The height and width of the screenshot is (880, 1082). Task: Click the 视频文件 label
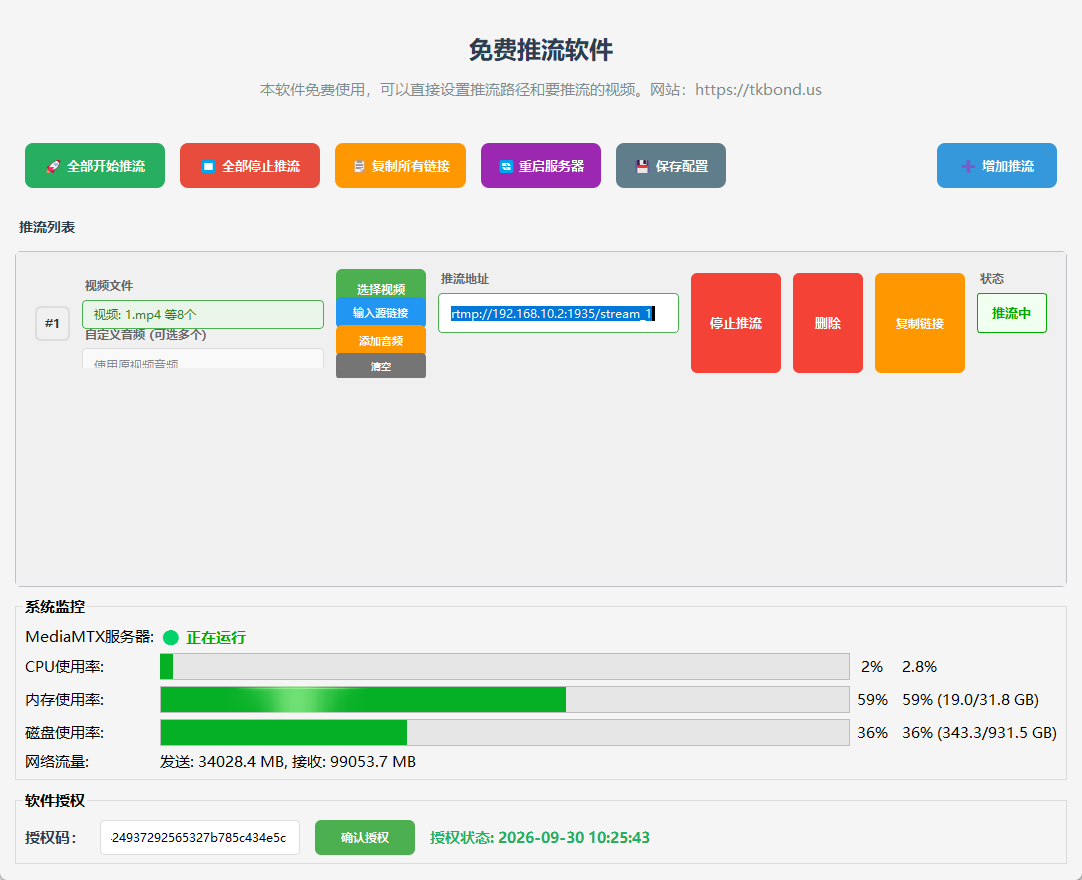click(109, 286)
